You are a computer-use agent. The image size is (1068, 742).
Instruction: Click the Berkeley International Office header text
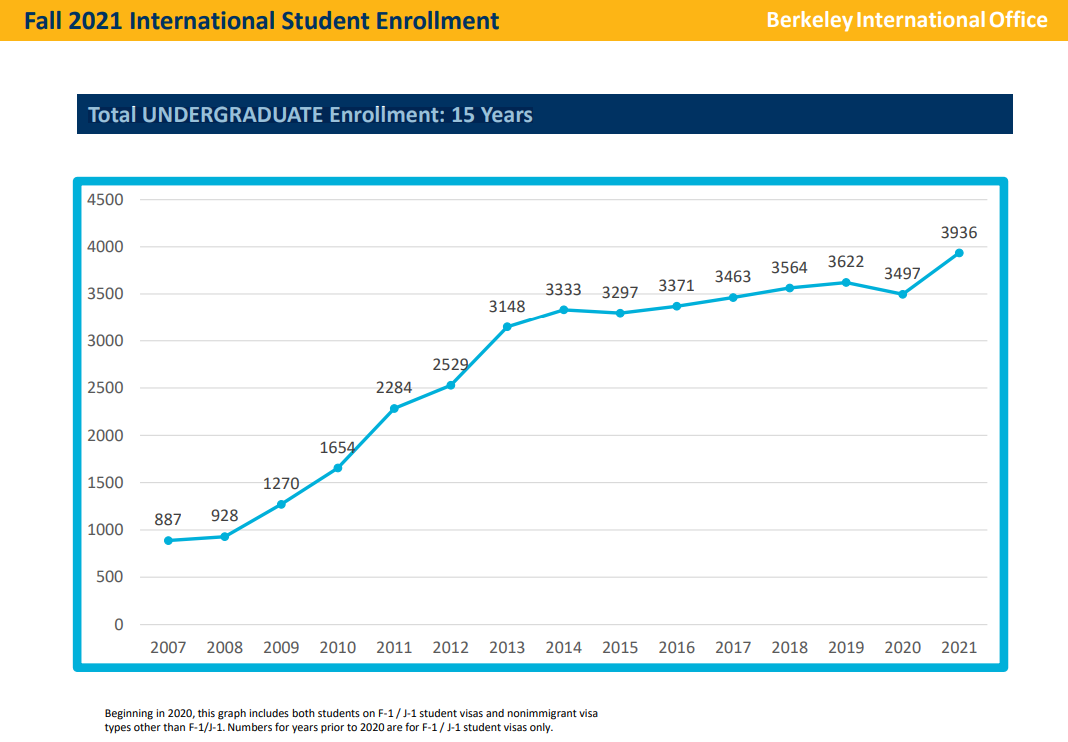[x=907, y=20]
